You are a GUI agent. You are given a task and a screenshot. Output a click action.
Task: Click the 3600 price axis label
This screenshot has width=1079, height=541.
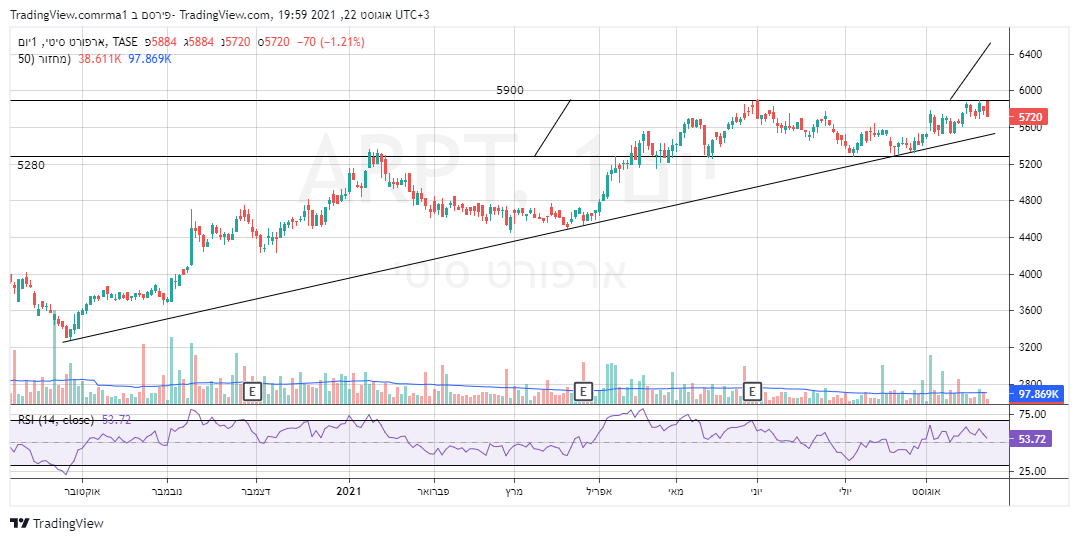coord(1030,310)
